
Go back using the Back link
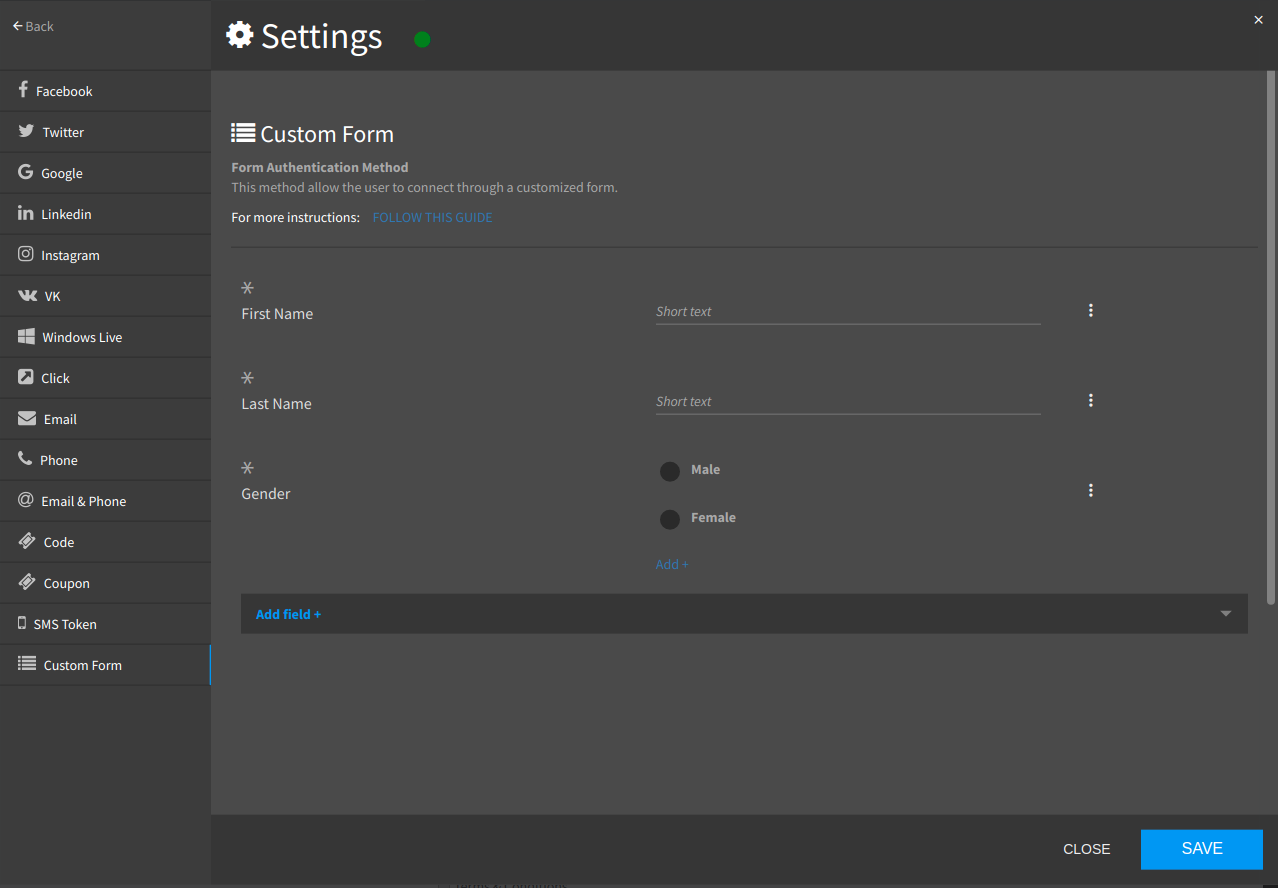[x=33, y=26]
